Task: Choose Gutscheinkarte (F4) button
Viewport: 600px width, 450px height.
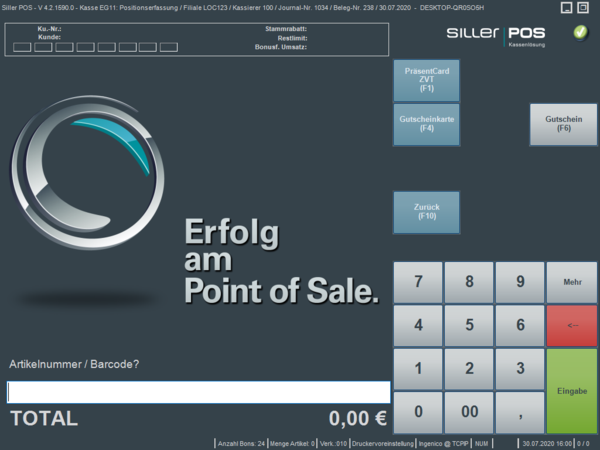Action: (x=426, y=124)
